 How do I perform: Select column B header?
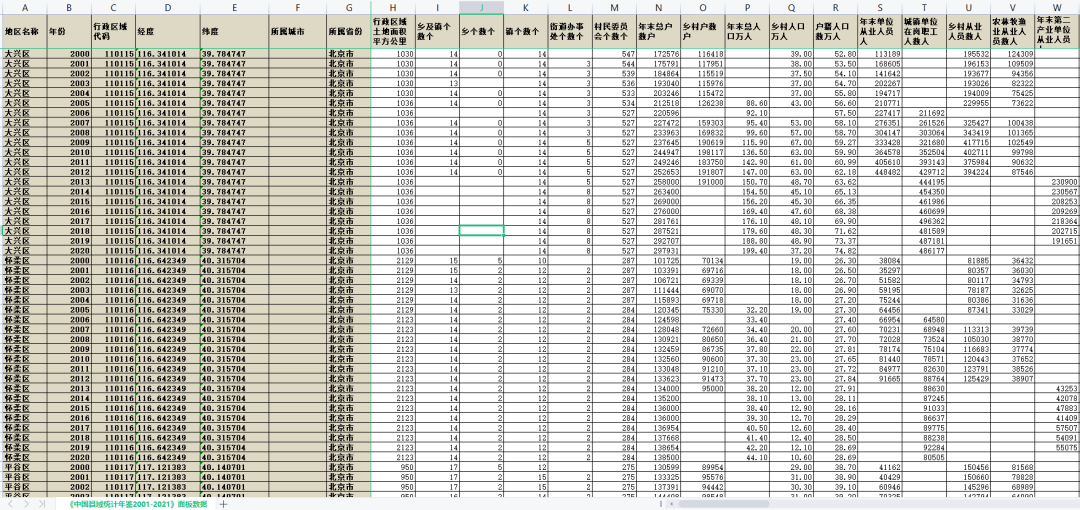(x=69, y=7)
